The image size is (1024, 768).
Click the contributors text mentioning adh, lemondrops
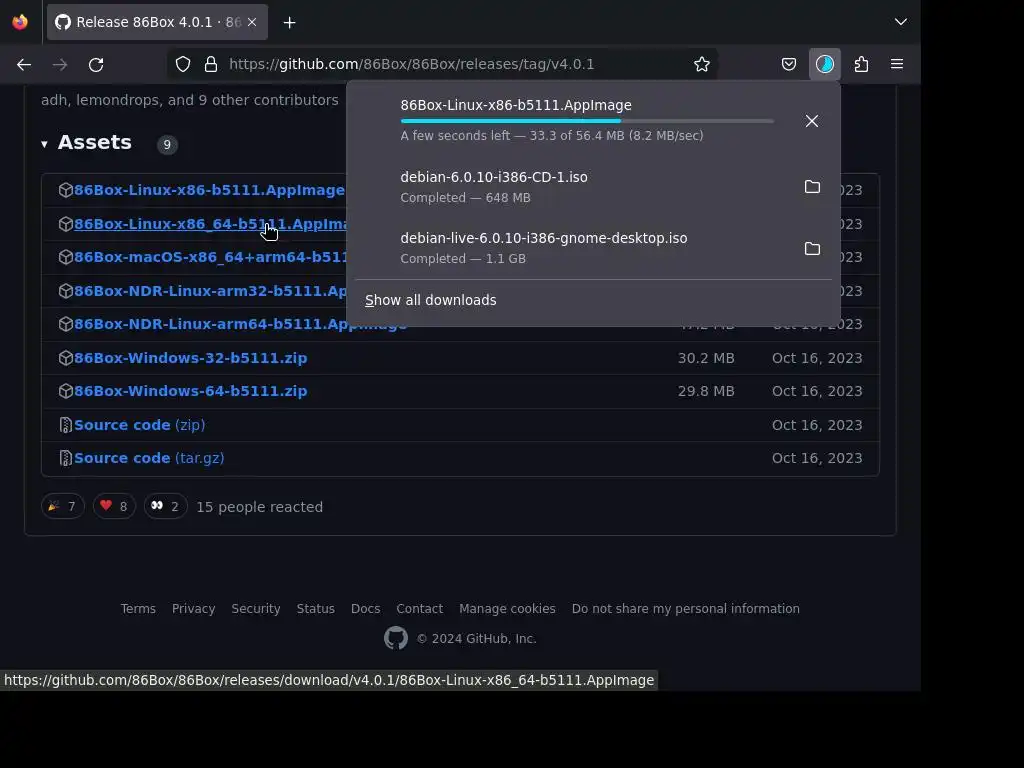click(x=189, y=100)
